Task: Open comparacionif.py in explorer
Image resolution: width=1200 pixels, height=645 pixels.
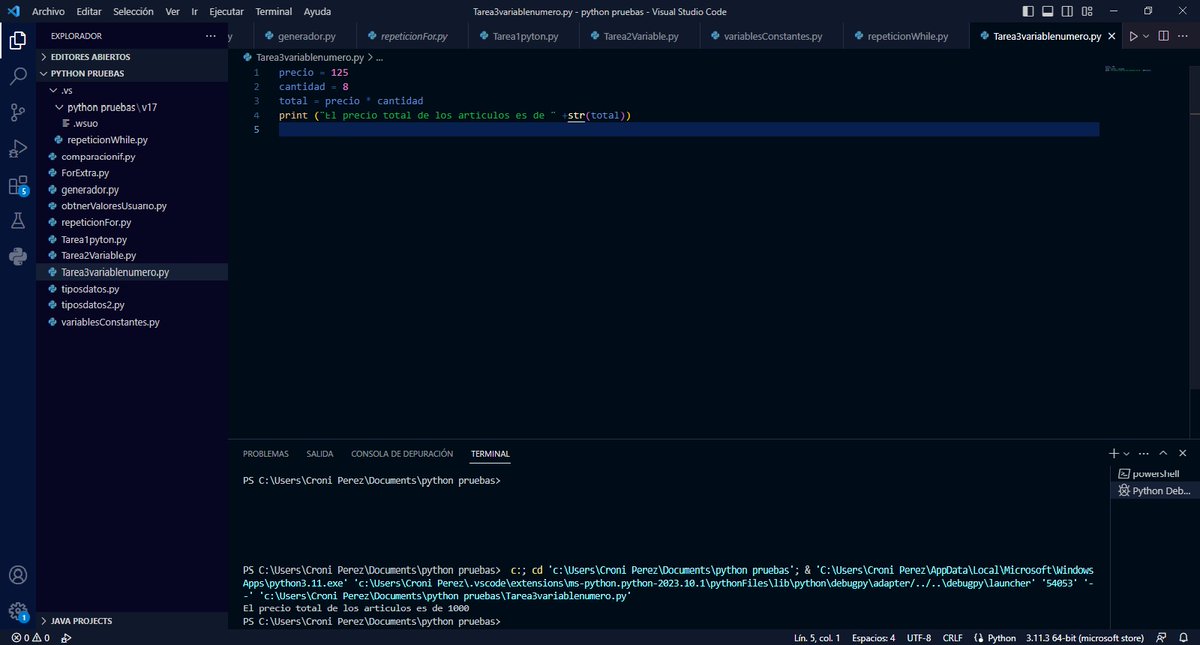Action: point(132,157)
